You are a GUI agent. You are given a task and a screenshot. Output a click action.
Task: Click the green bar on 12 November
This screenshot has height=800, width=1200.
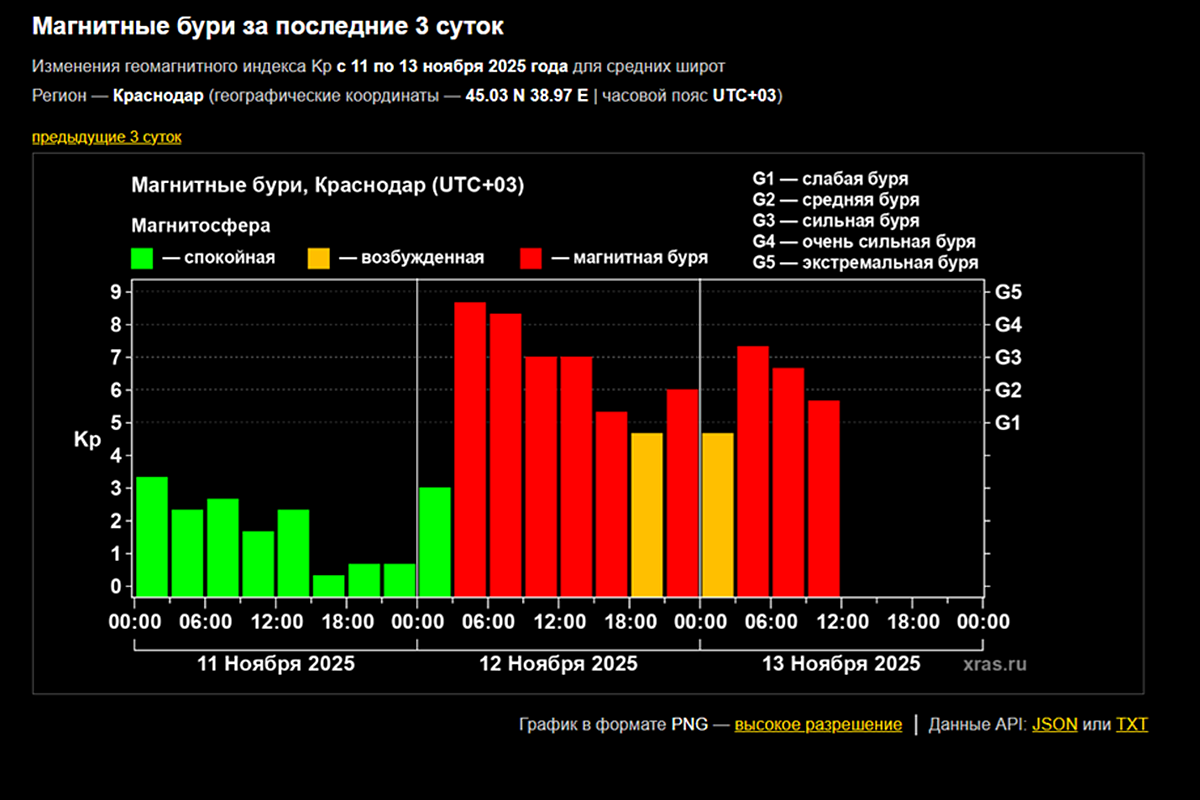tap(435, 541)
